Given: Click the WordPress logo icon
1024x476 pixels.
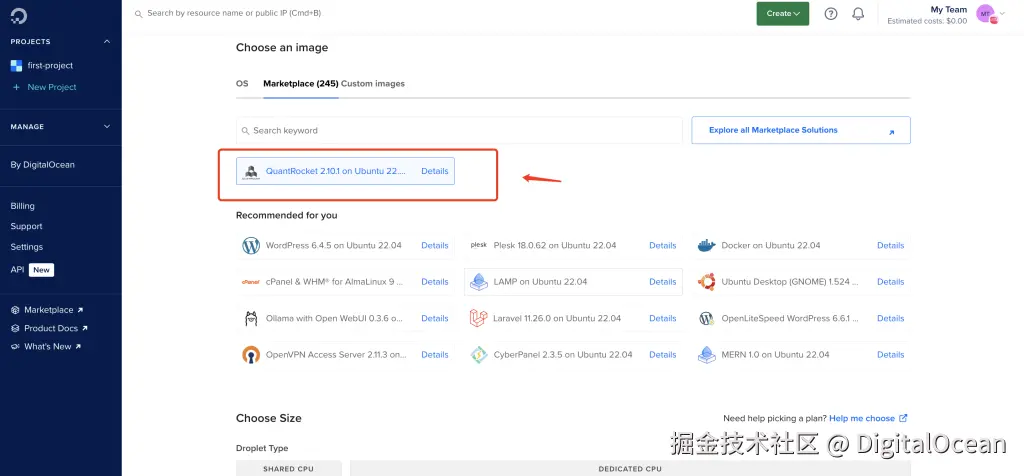Looking at the screenshot, I should (x=251, y=246).
